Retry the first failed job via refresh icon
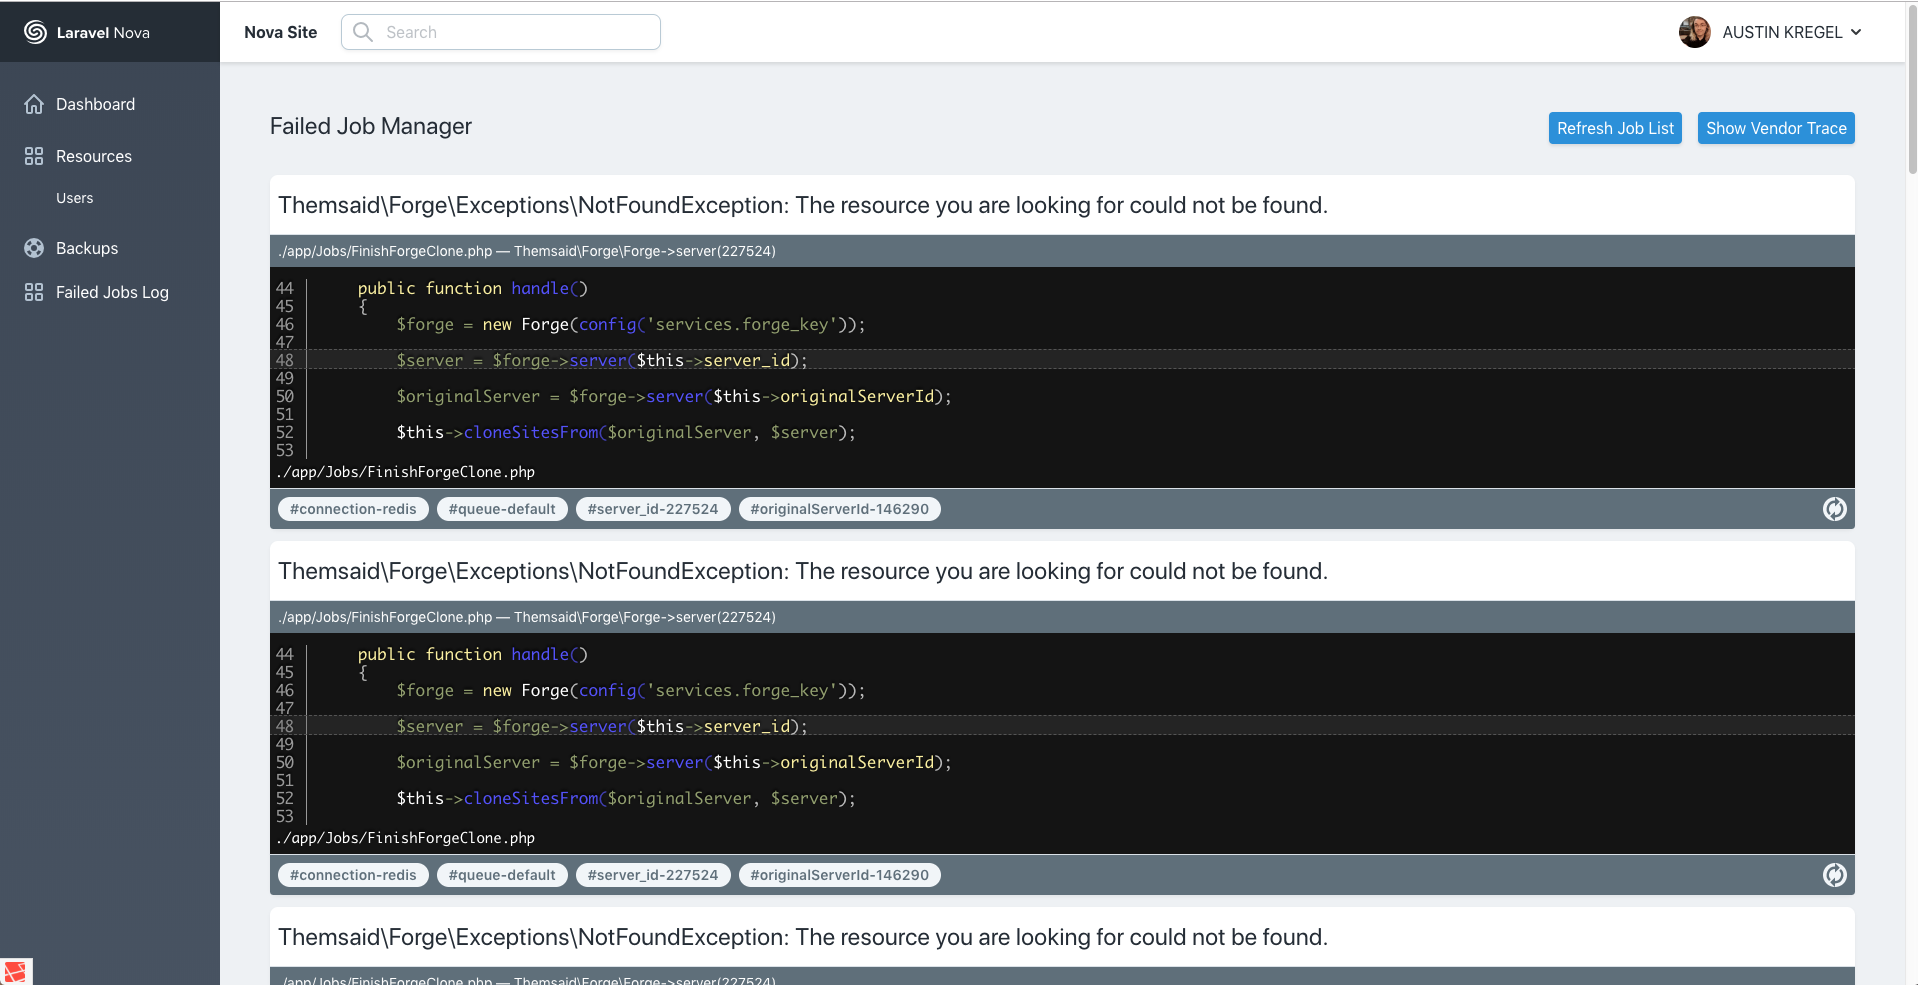 (x=1834, y=509)
